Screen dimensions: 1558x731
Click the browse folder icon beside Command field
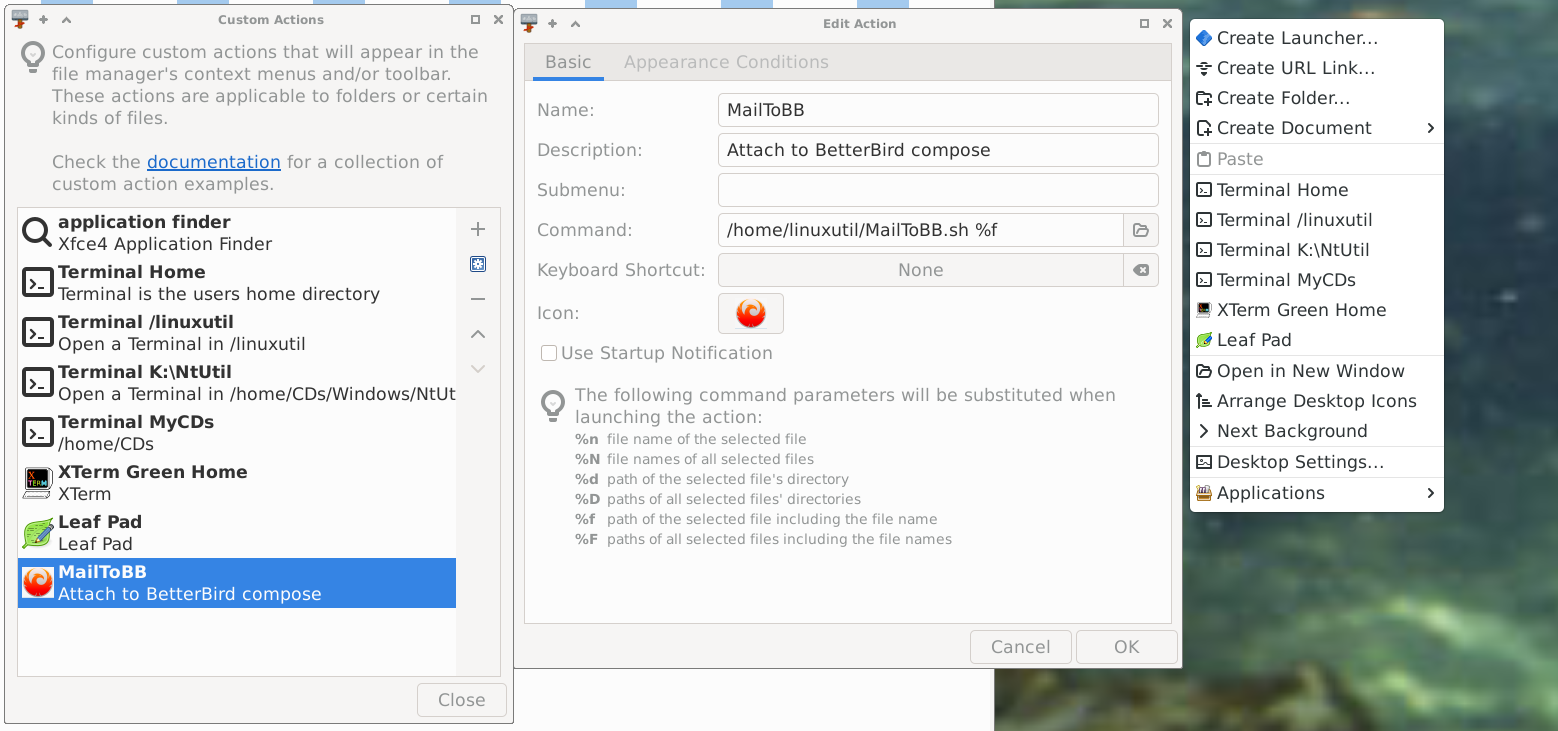tap(1140, 230)
